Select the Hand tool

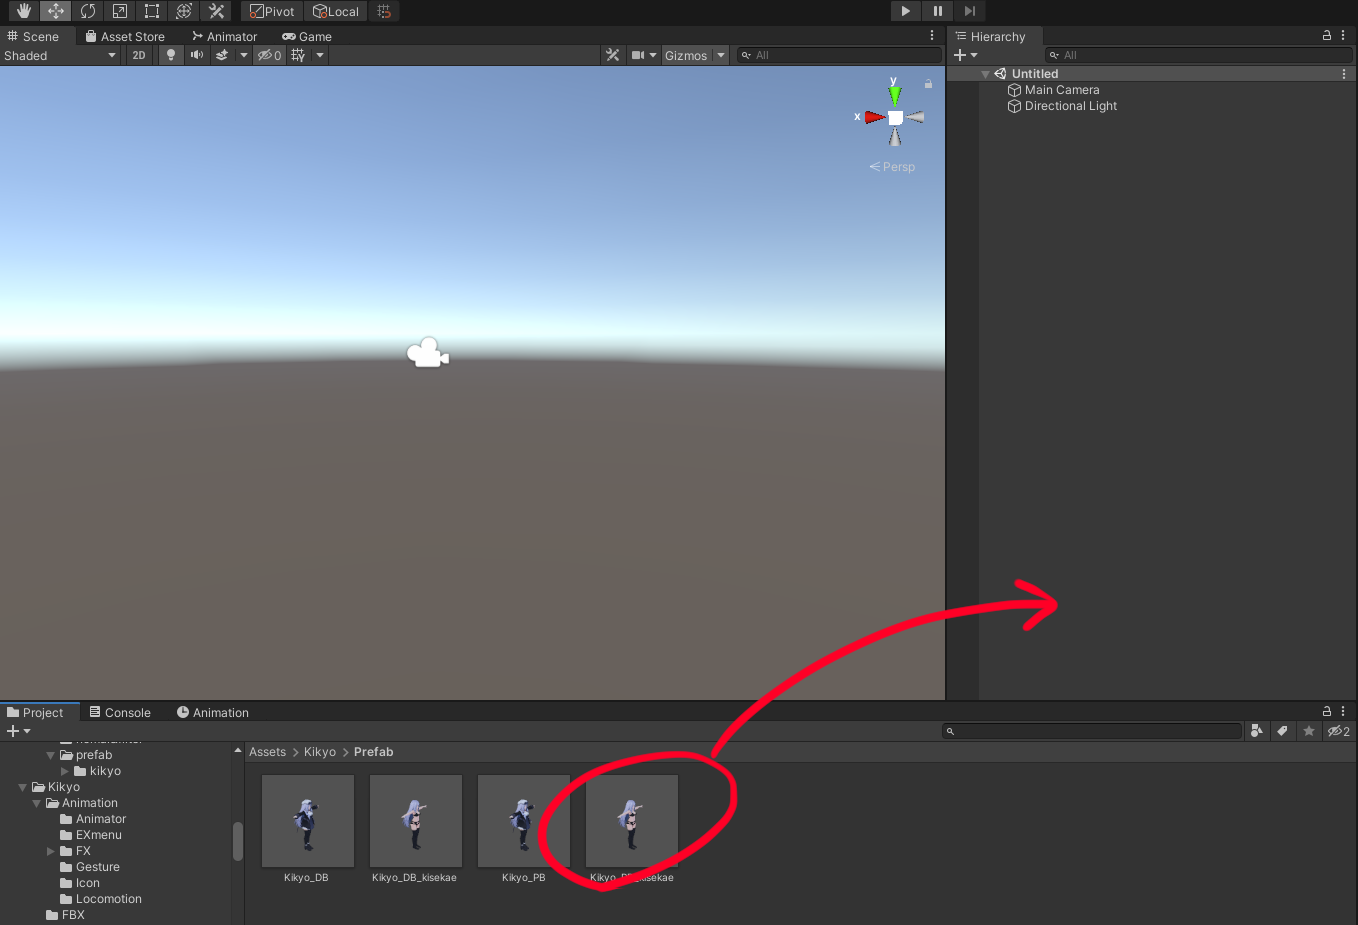[x=24, y=11]
